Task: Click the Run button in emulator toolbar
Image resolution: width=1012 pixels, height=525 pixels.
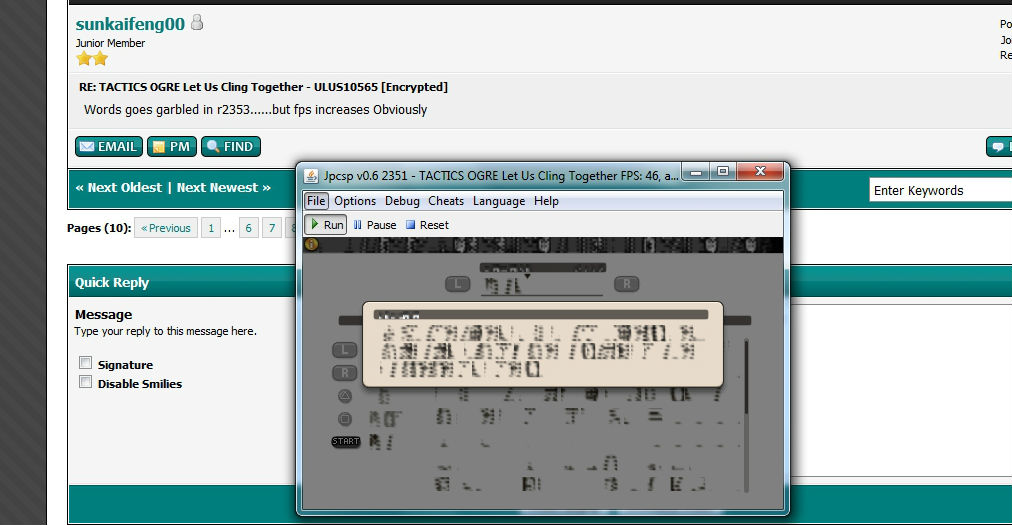Action: click(x=326, y=225)
